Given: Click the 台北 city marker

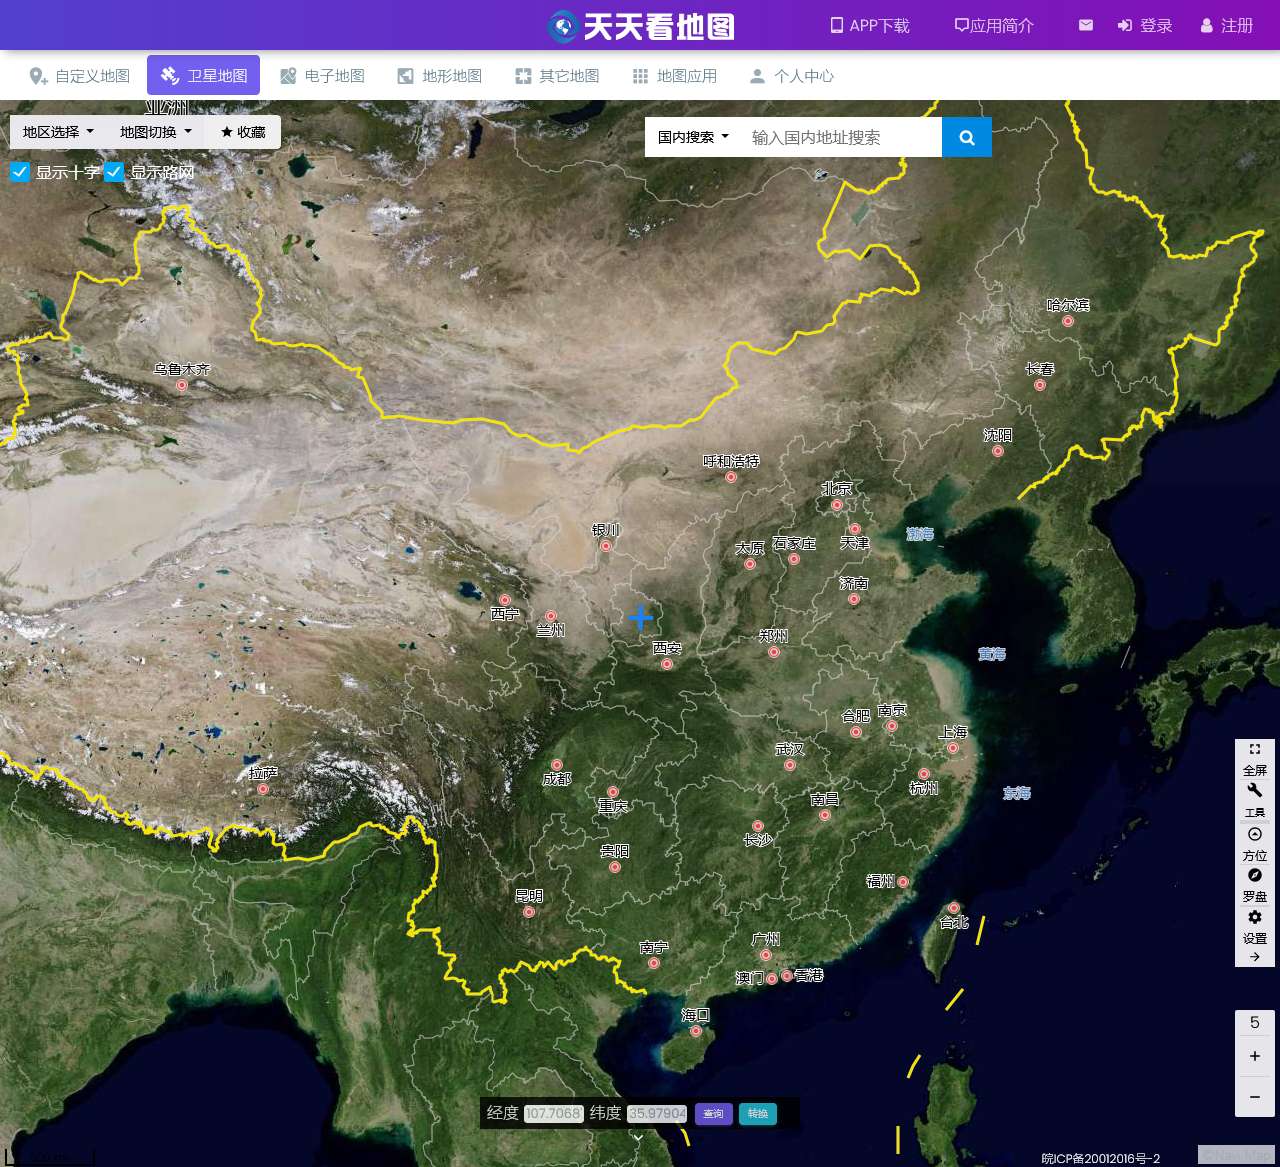Looking at the screenshot, I should click(954, 908).
